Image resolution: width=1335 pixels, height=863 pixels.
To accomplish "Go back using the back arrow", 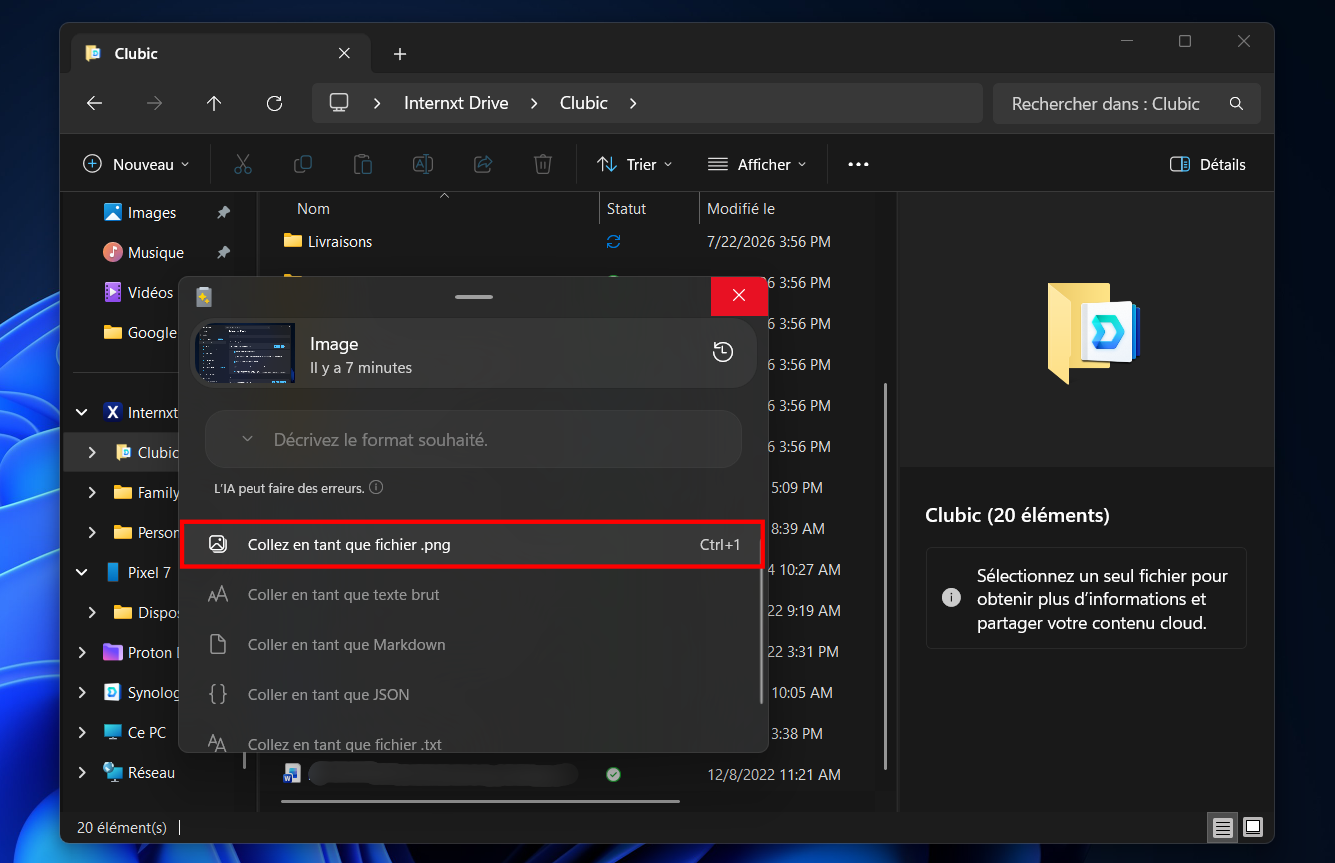I will click(94, 103).
